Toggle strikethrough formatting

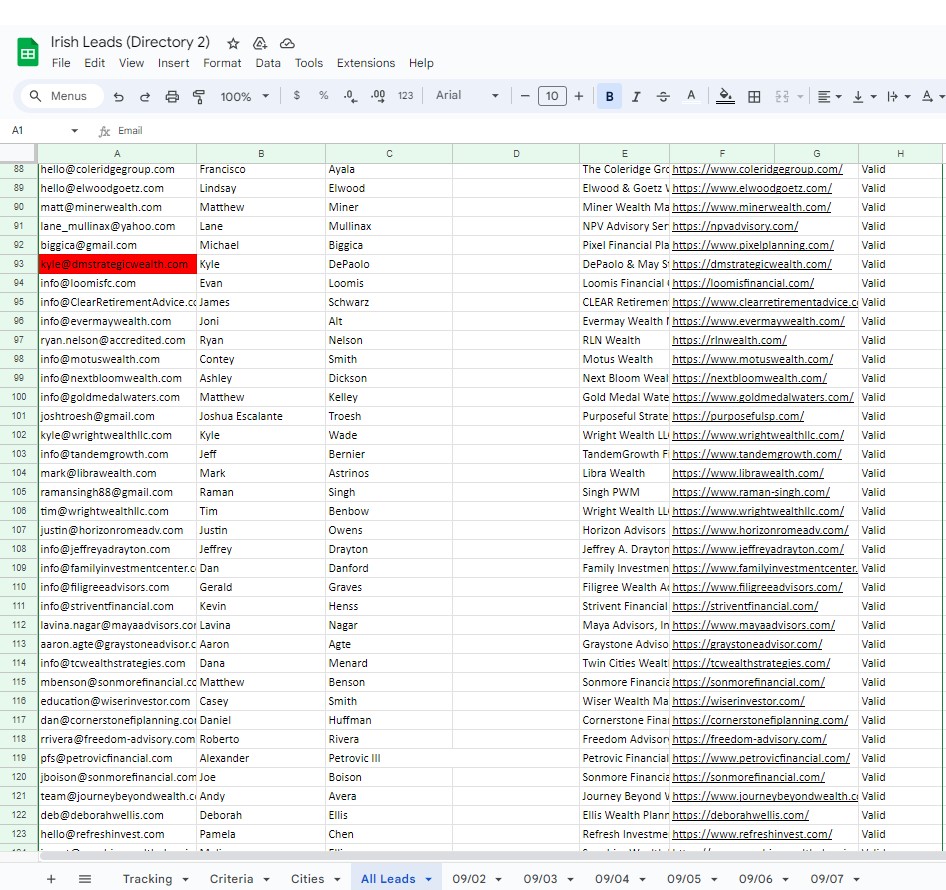[x=663, y=97]
